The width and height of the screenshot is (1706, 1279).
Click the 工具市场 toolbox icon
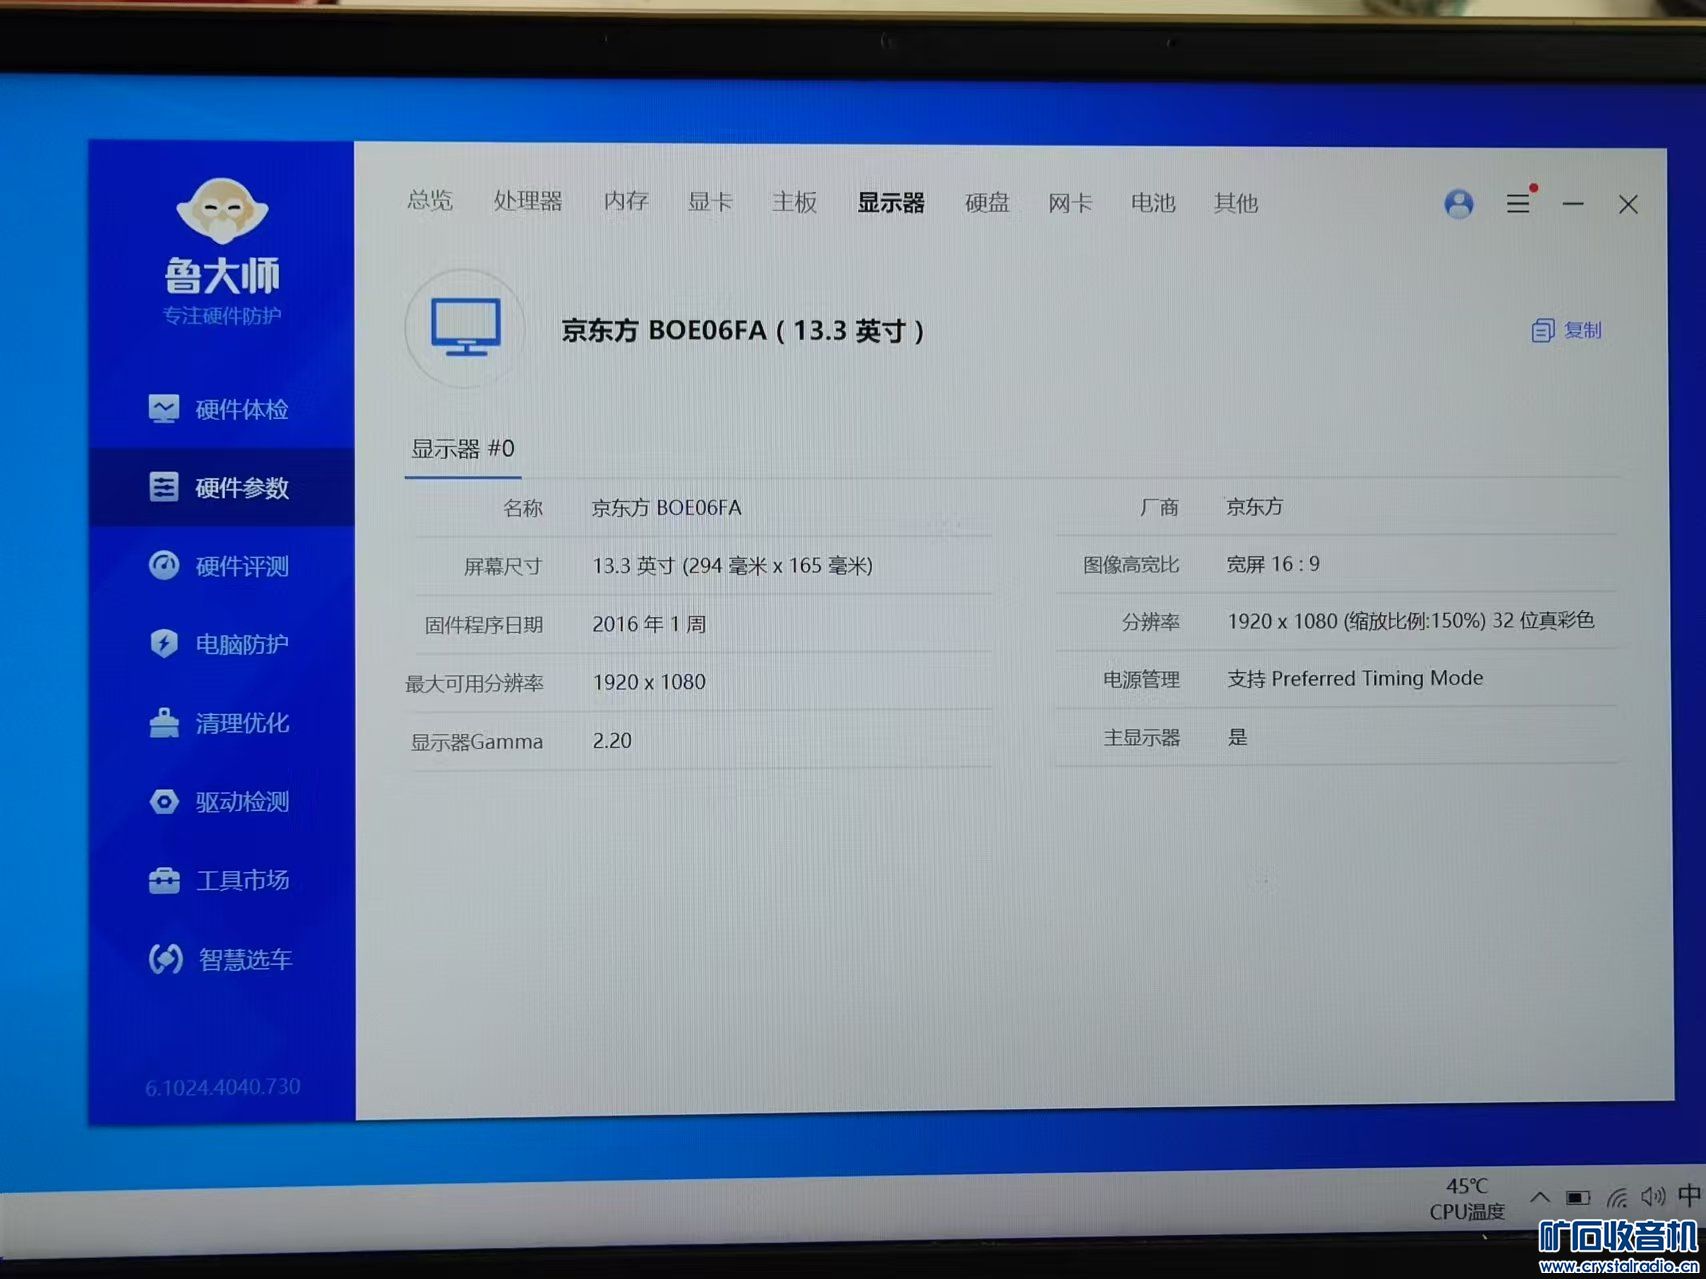click(164, 880)
